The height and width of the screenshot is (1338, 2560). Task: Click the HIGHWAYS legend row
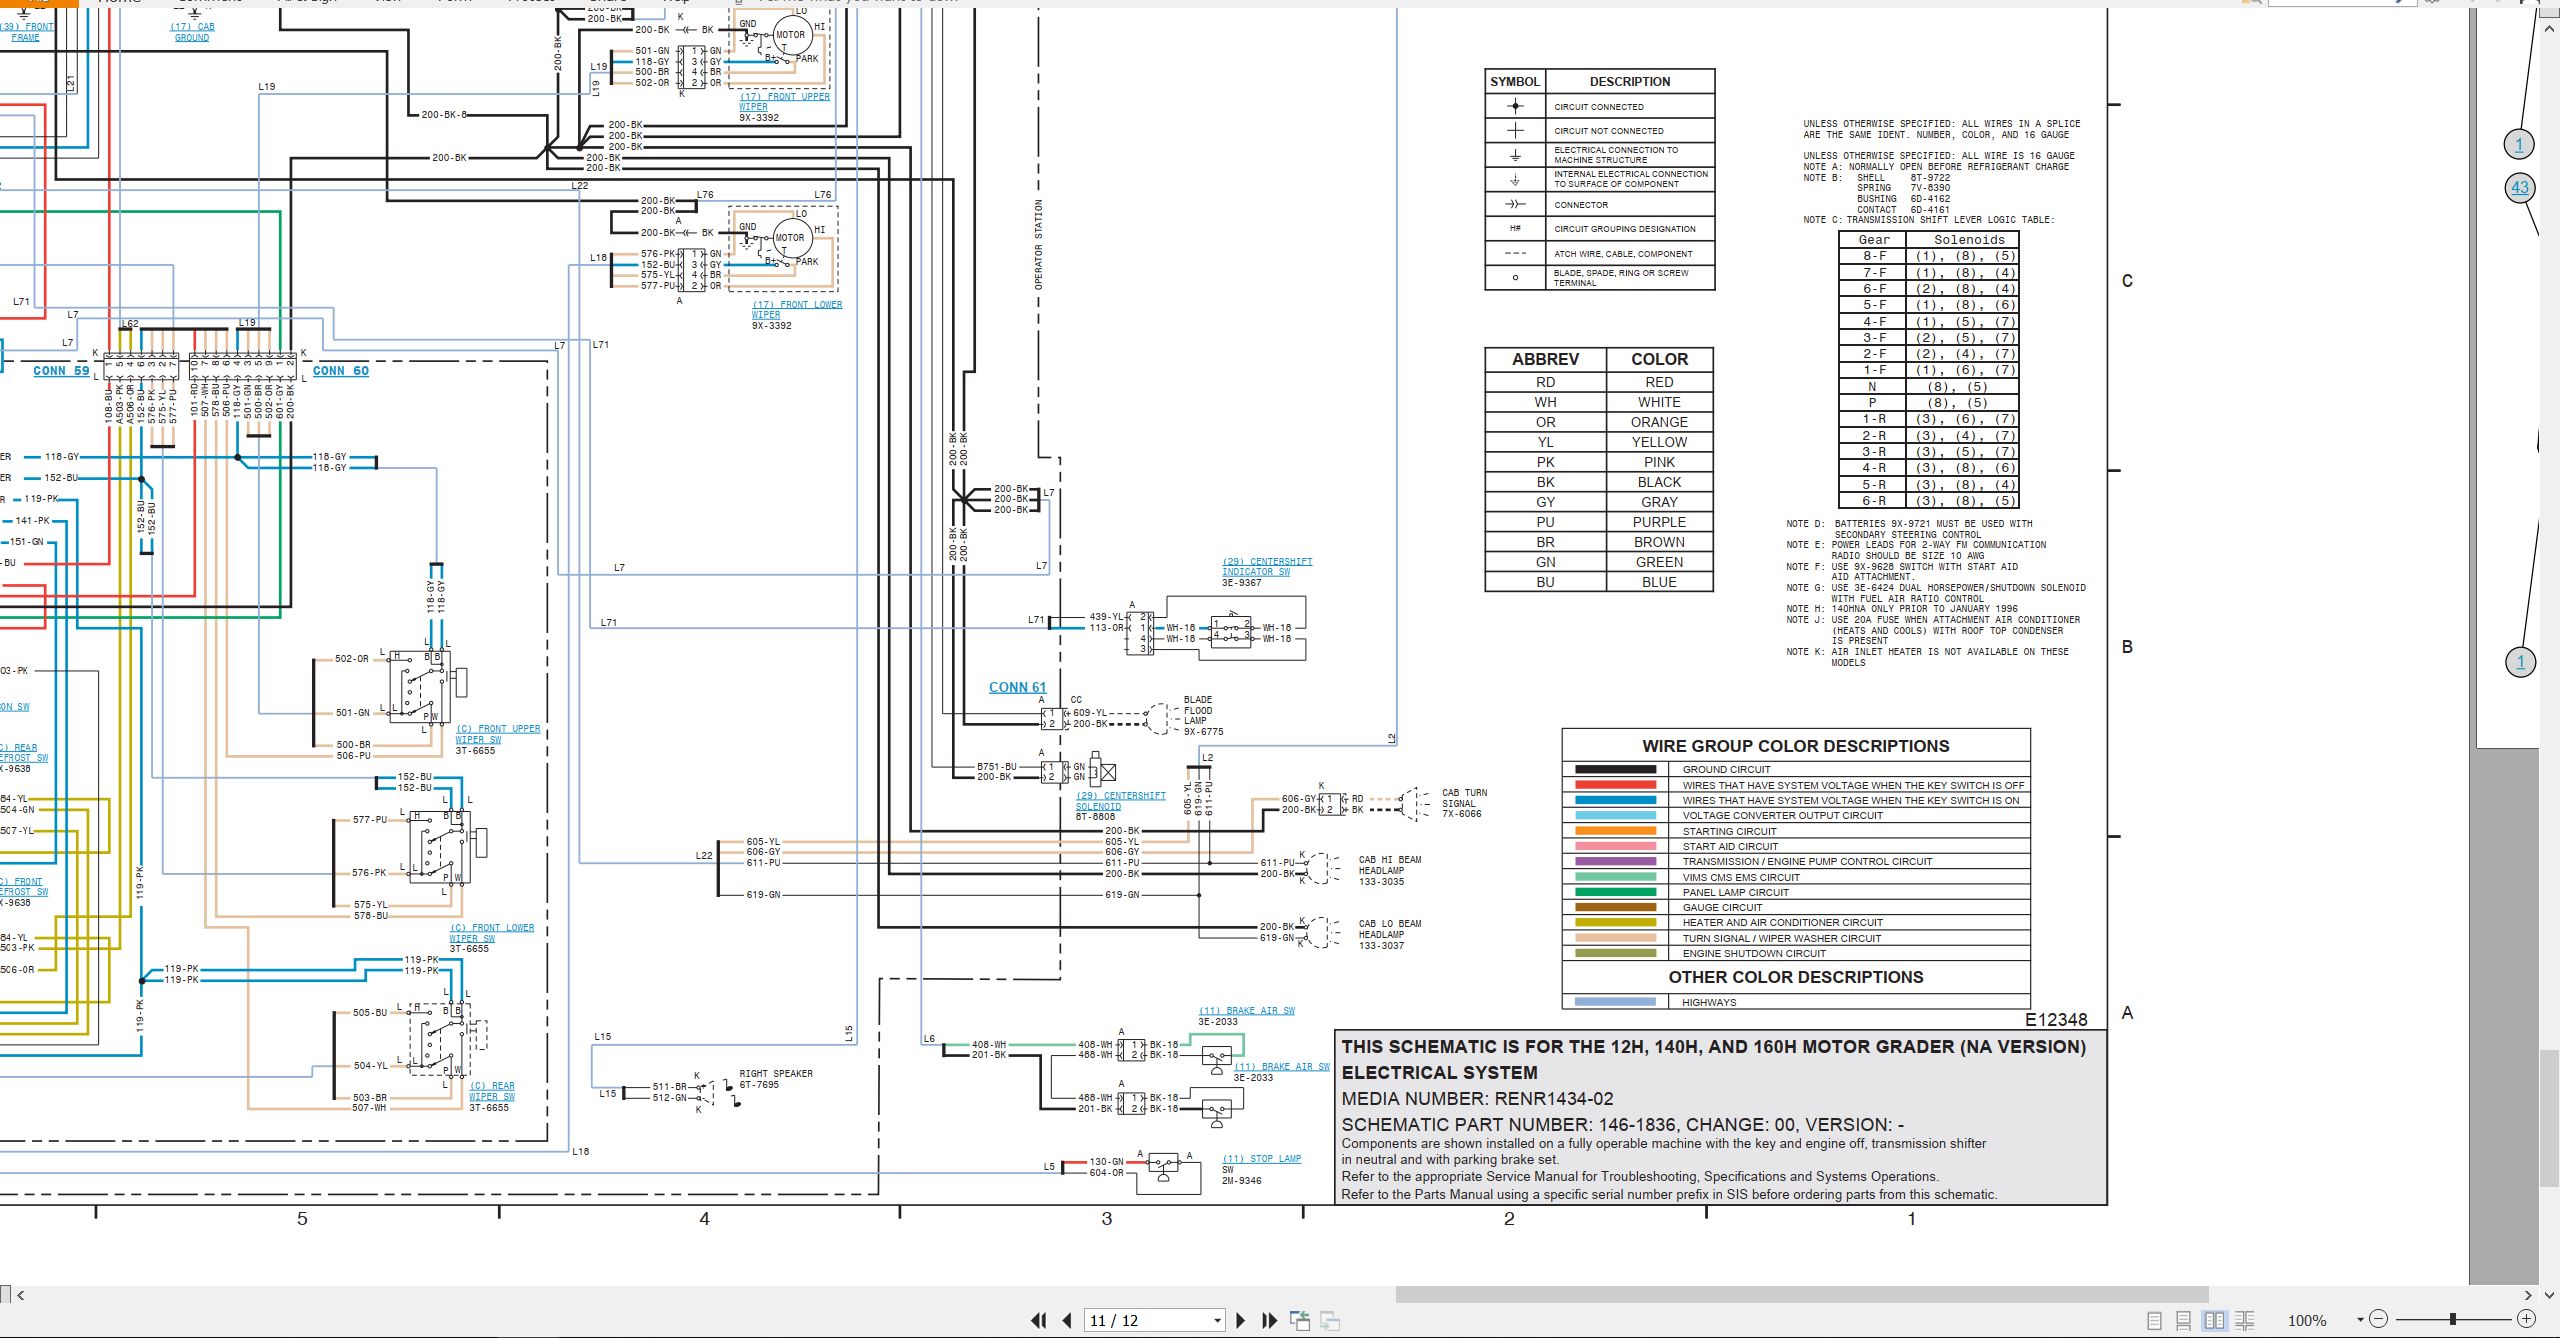[x=1796, y=1002]
